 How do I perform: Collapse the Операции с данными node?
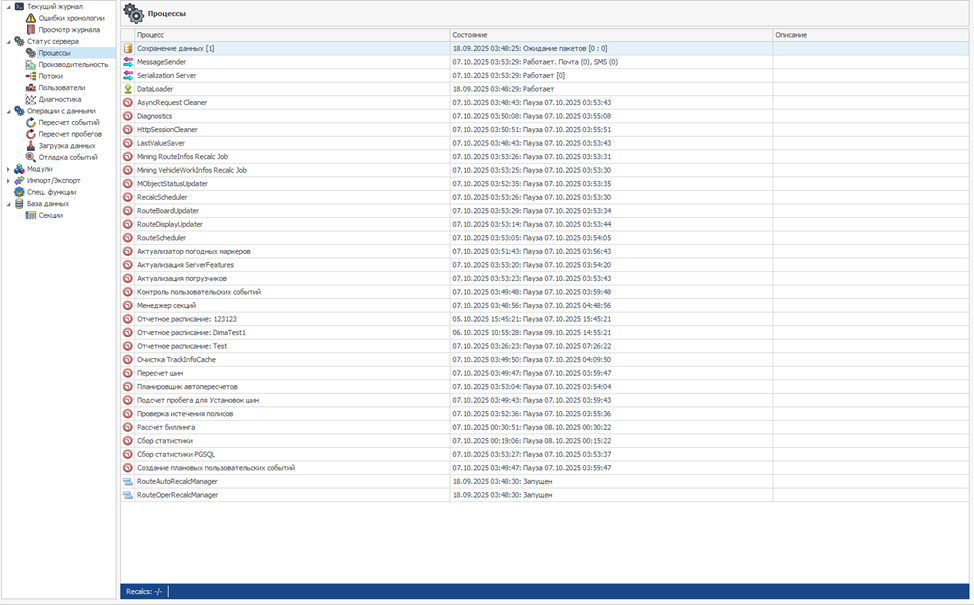[x=8, y=111]
